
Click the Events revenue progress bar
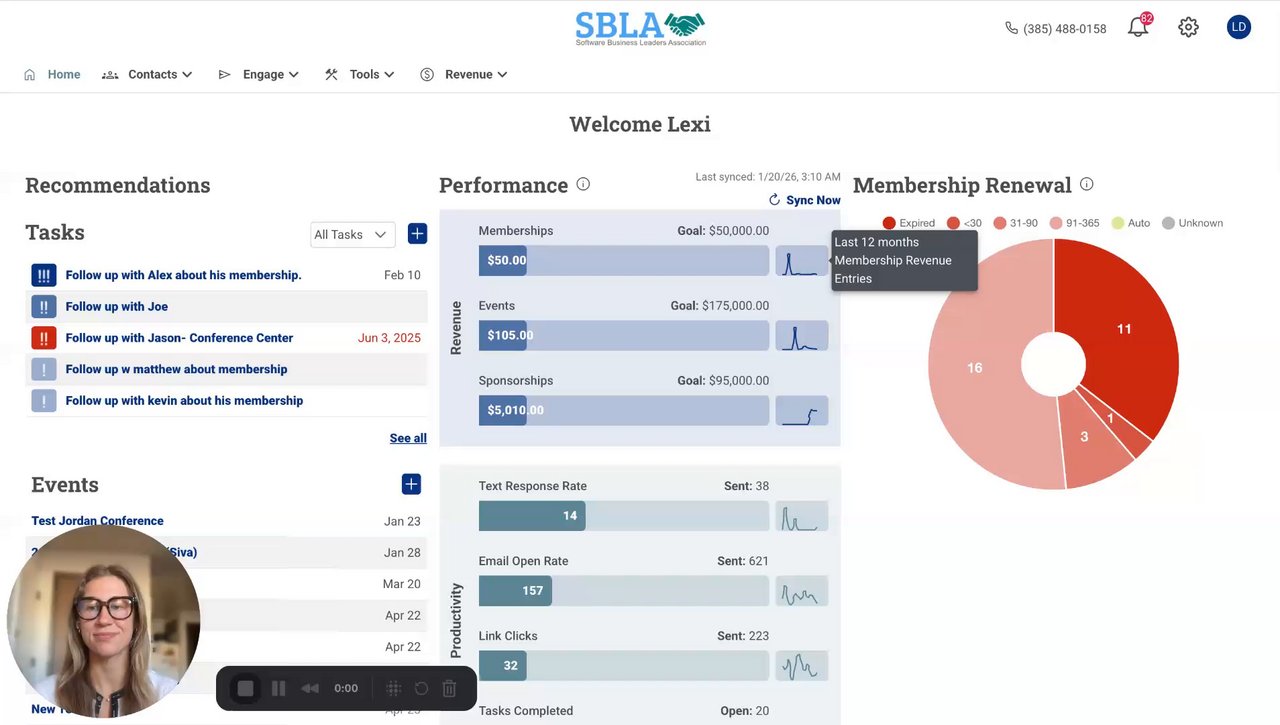click(624, 336)
